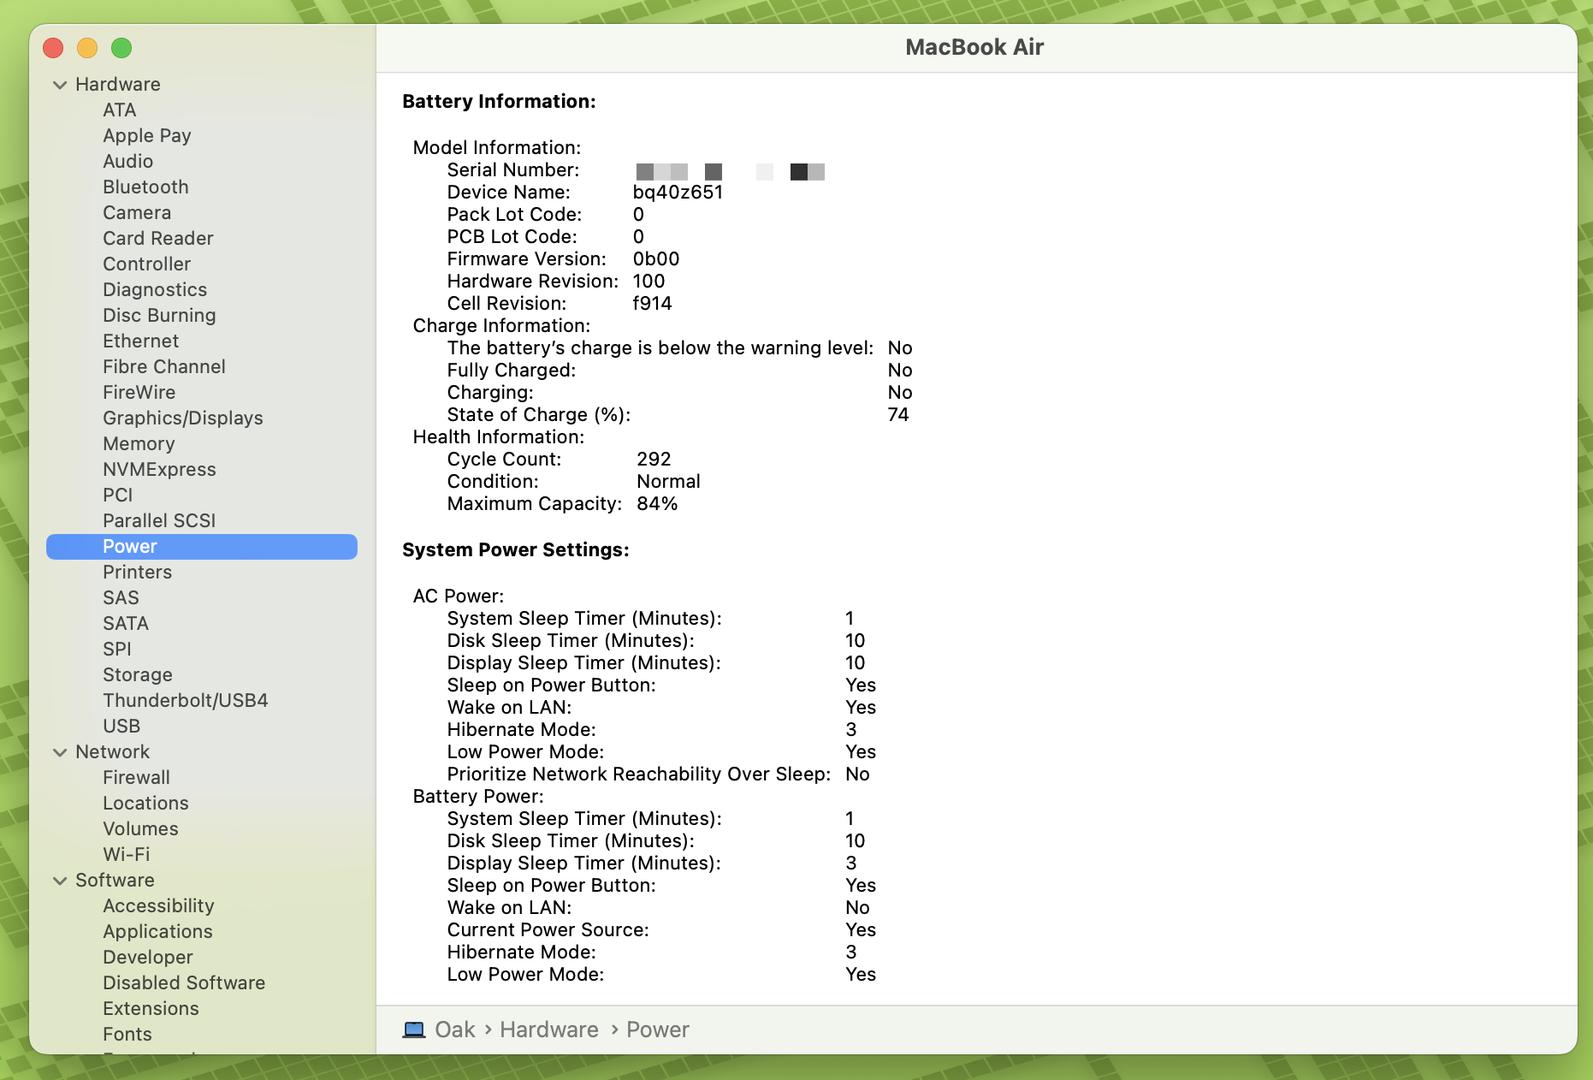Click State of Charge value 74
The height and width of the screenshot is (1080, 1593).
(x=898, y=415)
